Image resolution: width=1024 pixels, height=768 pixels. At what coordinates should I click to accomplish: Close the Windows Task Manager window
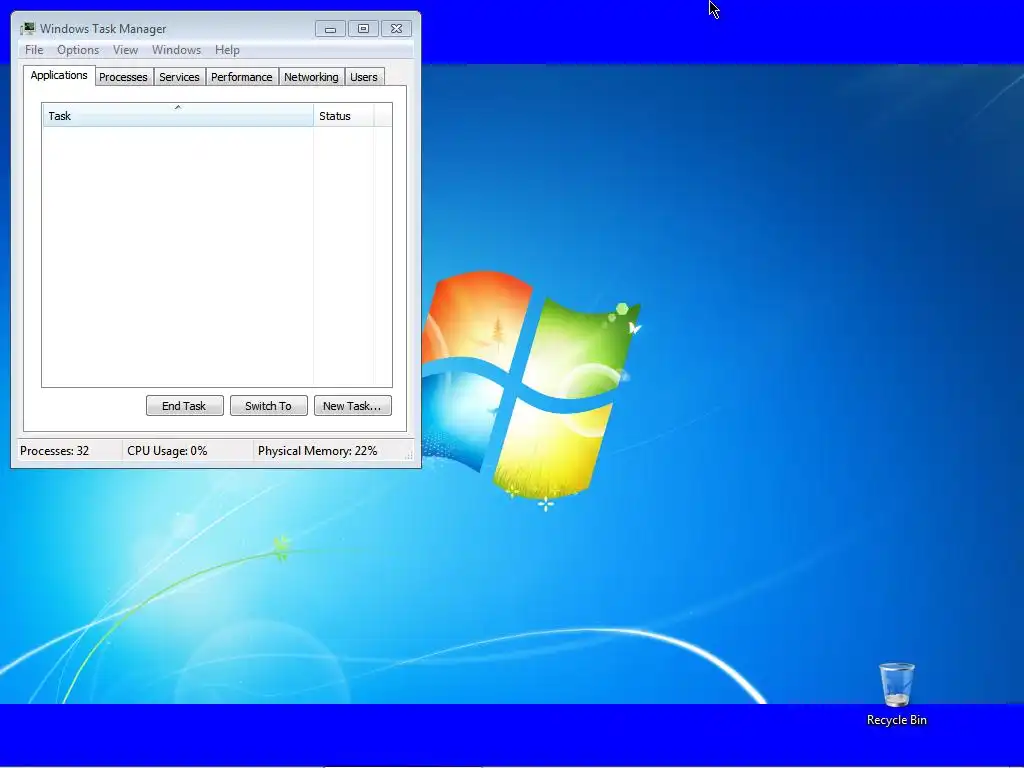396,29
